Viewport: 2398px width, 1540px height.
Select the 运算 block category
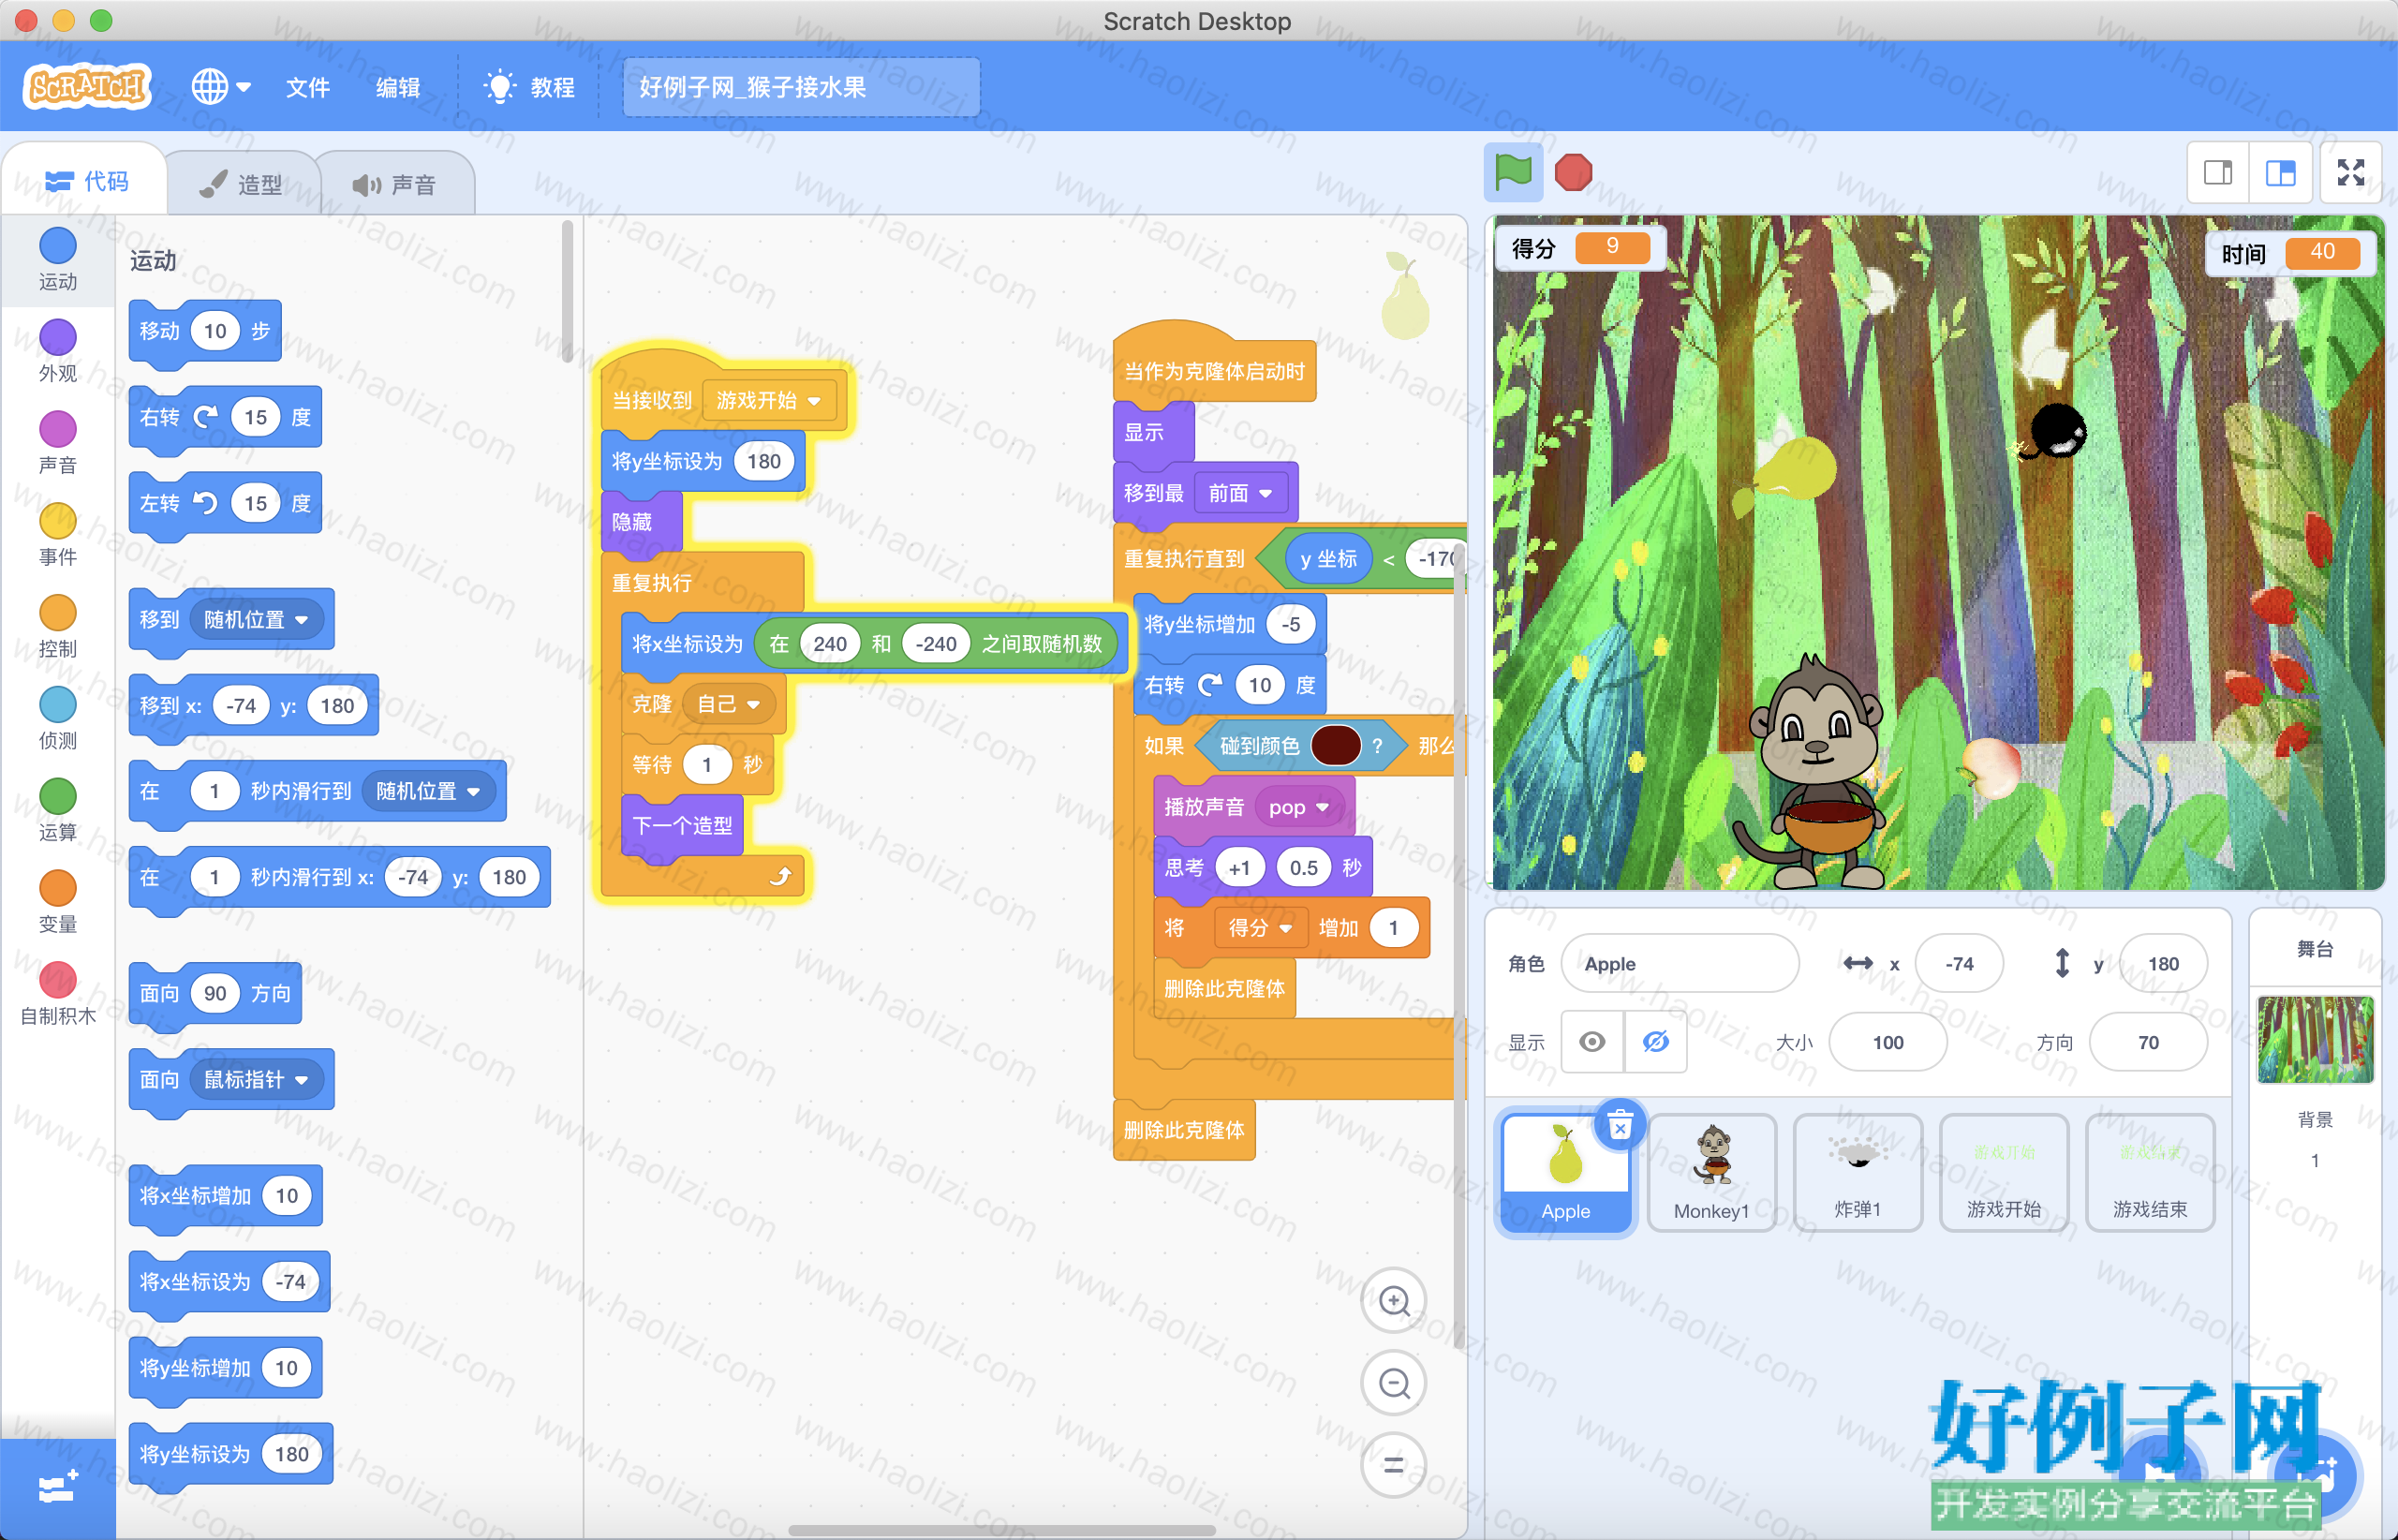tap(58, 811)
